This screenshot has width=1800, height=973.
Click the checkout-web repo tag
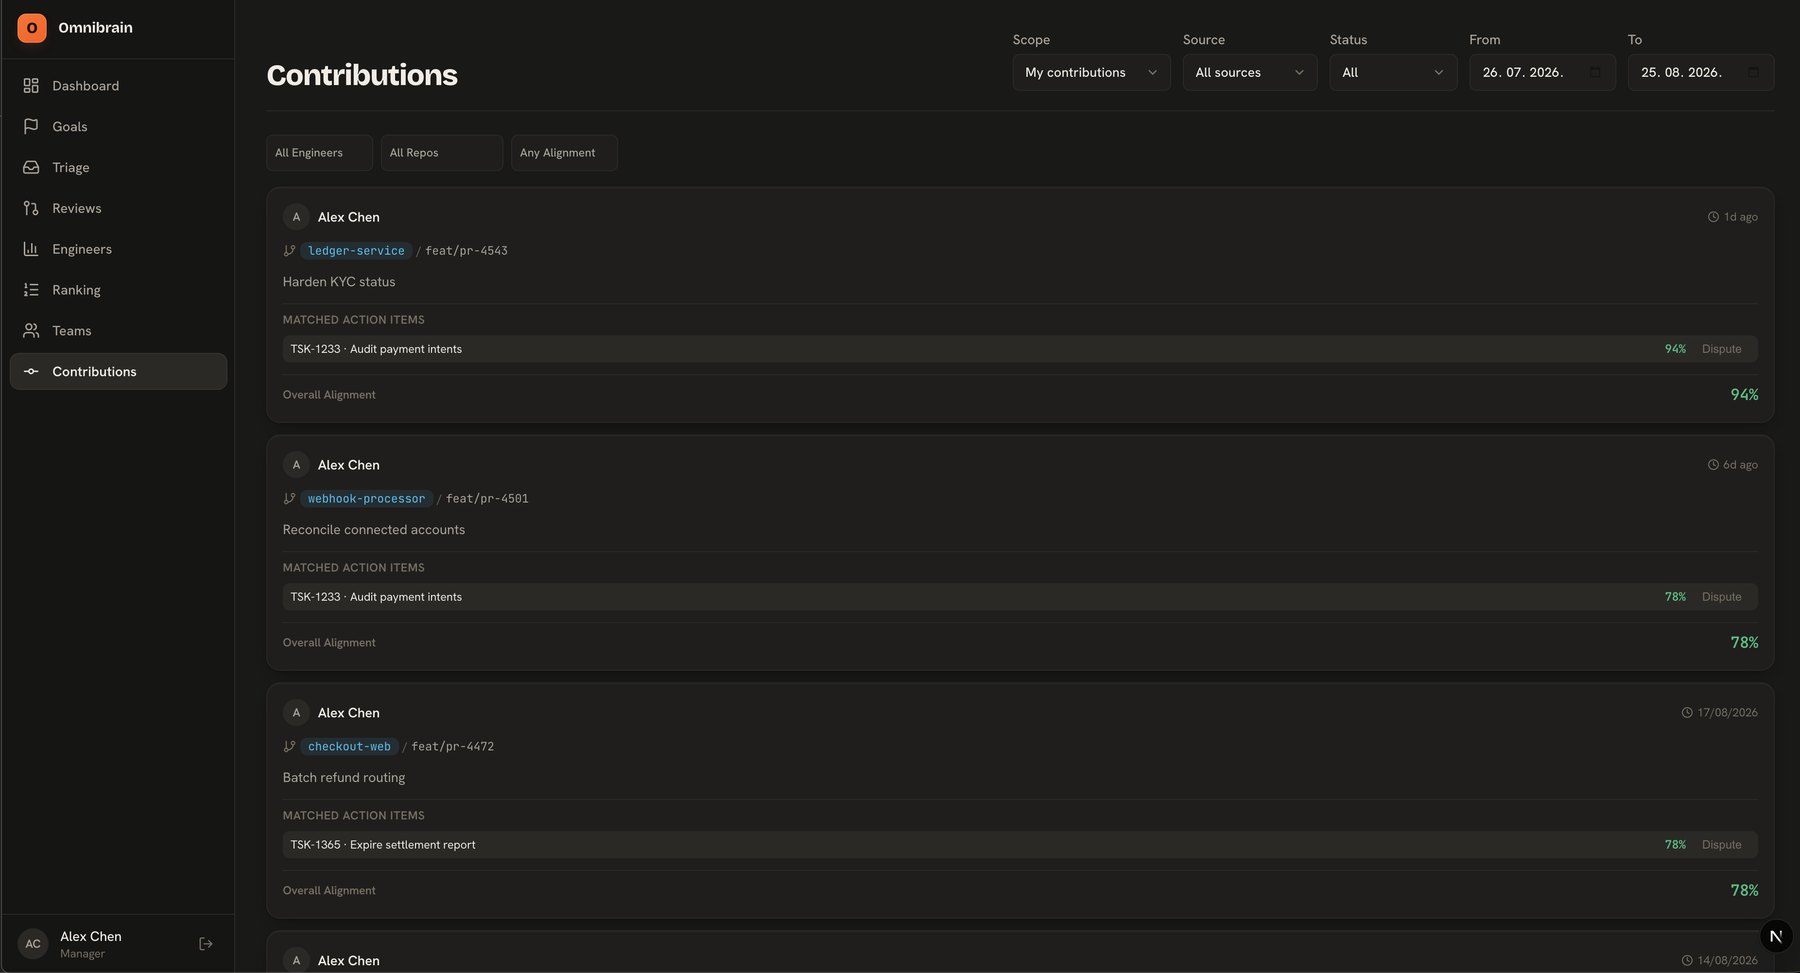click(x=349, y=747)
